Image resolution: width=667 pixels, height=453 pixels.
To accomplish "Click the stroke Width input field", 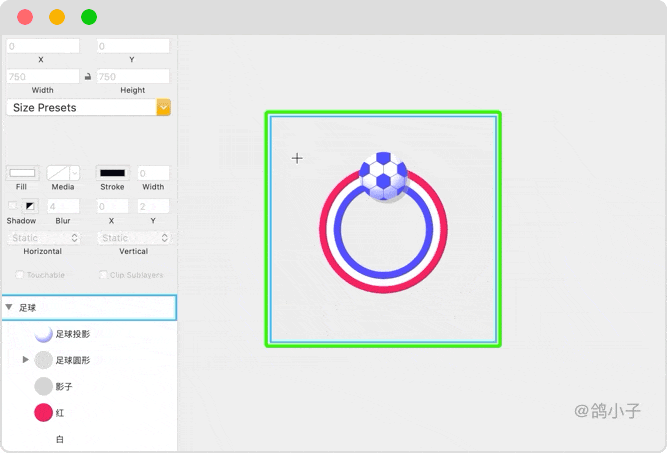I will pyautogui.click(x=153, y=173).
